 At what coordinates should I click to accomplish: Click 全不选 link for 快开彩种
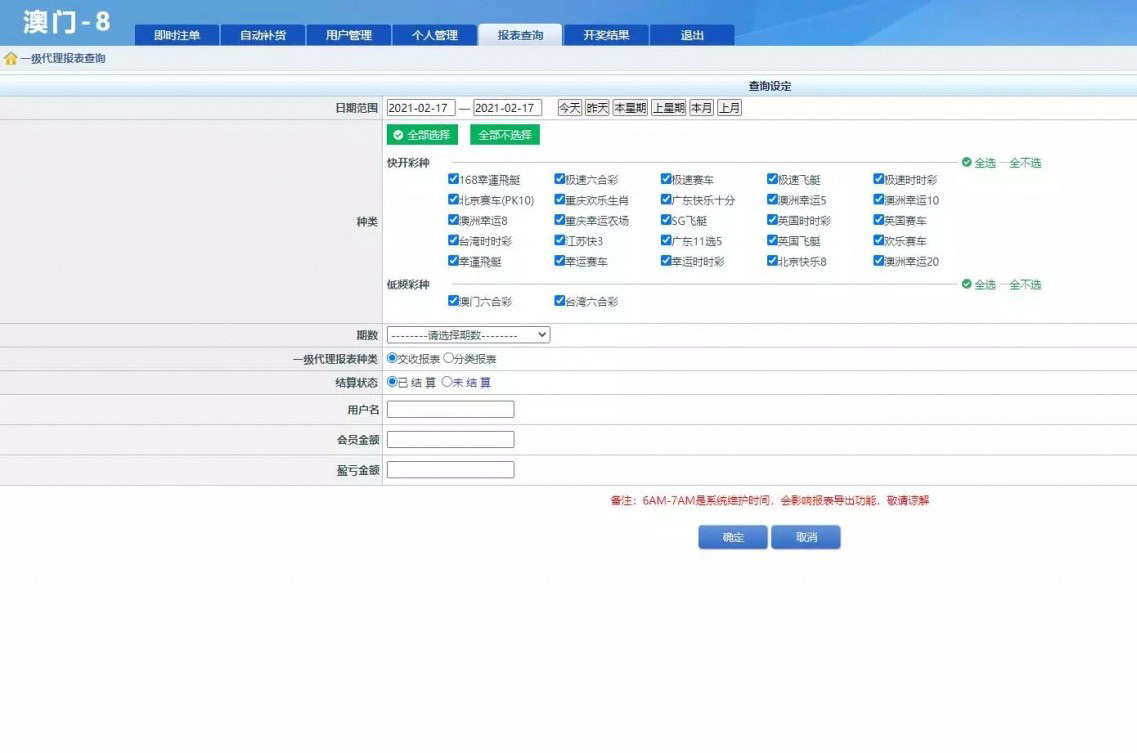click(x=1024, y=163)
